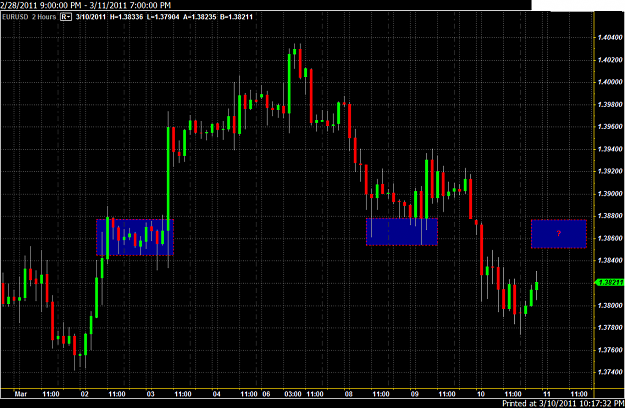Select the blue box with red question mark
This screenshot has width=625, height=408.
pyautogui.click(x=558, y=234)
